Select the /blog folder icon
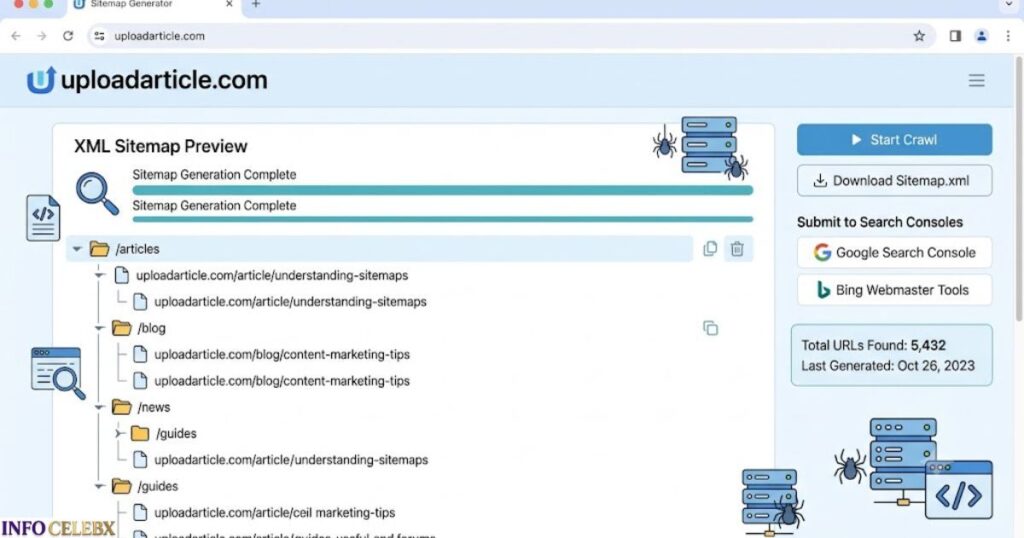The height and width of the screenshot is (538, 1024). tap(121, 328)
